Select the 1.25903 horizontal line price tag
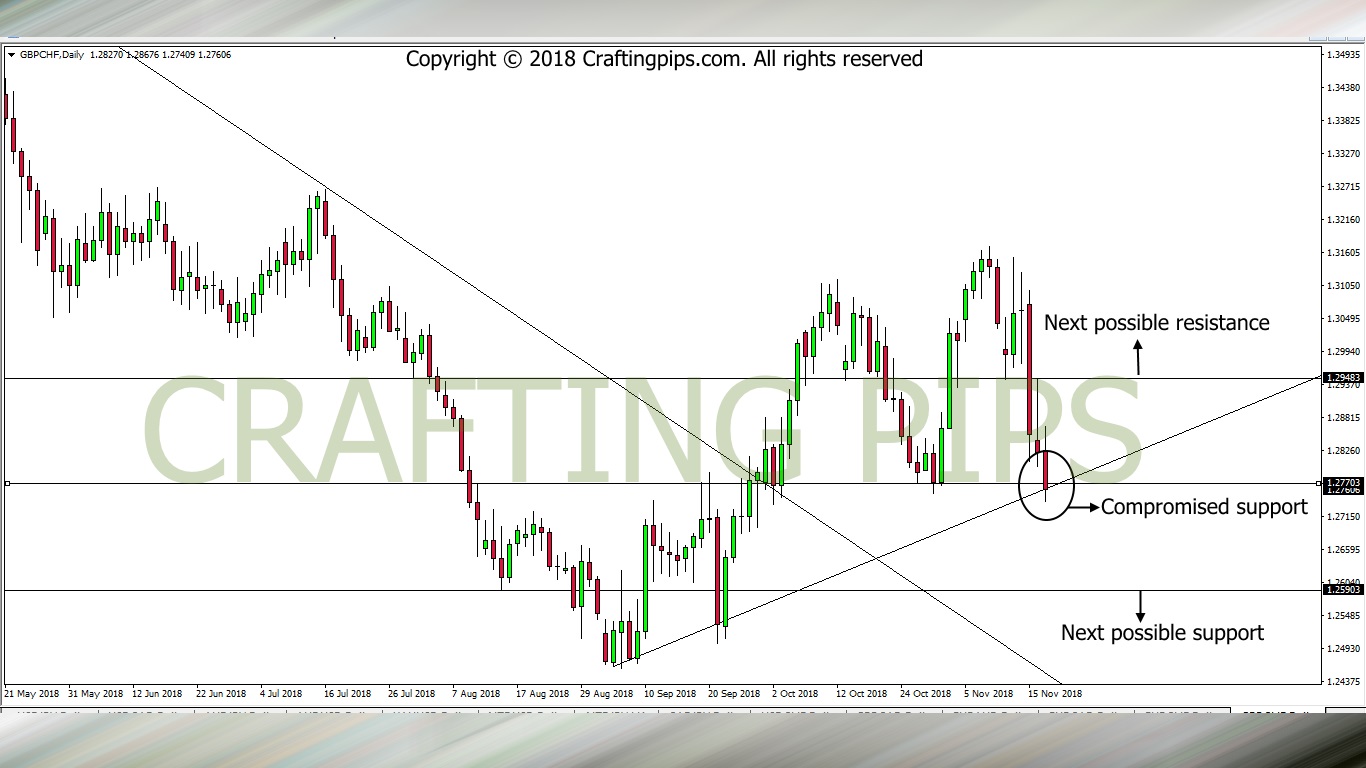 coord(1342,590)
